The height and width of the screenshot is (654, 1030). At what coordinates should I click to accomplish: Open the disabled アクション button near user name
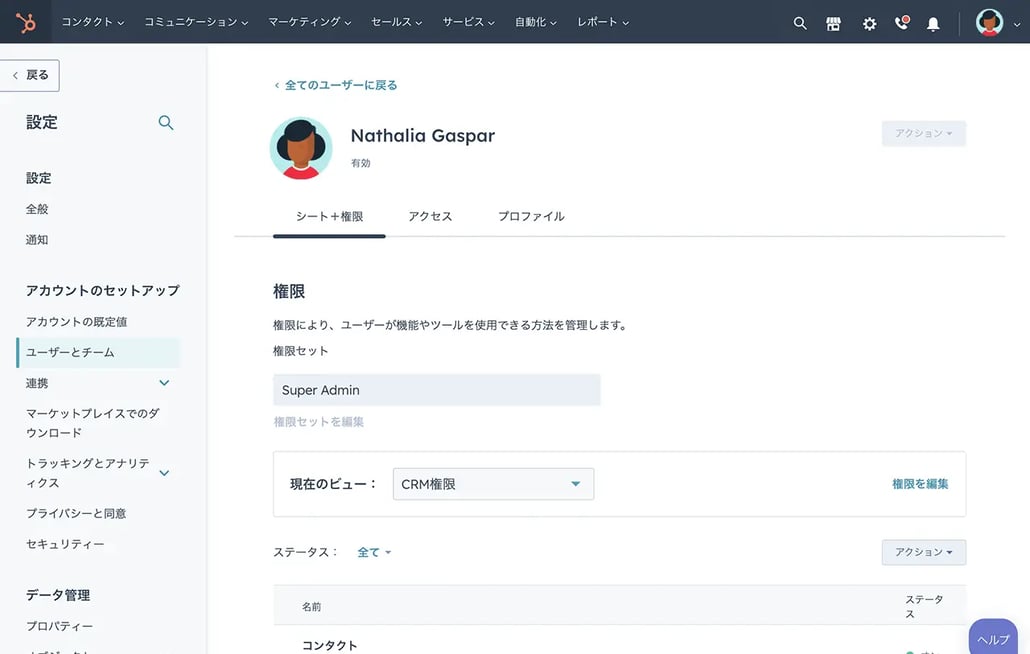[923, 133]
